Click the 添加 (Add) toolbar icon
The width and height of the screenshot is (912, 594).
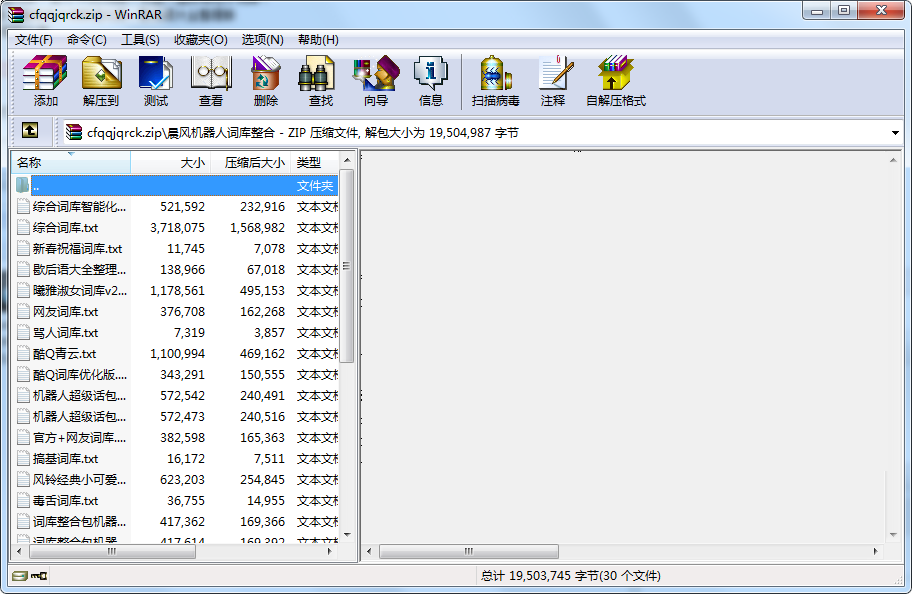point(45,81)
